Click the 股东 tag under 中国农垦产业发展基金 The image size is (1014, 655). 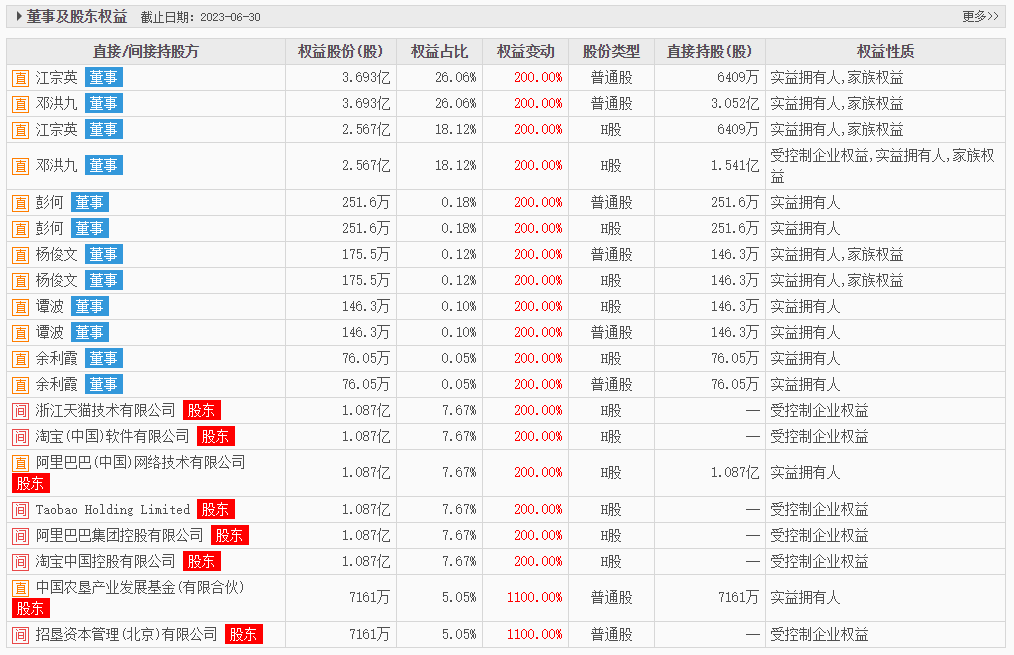[x=30, y=608]
